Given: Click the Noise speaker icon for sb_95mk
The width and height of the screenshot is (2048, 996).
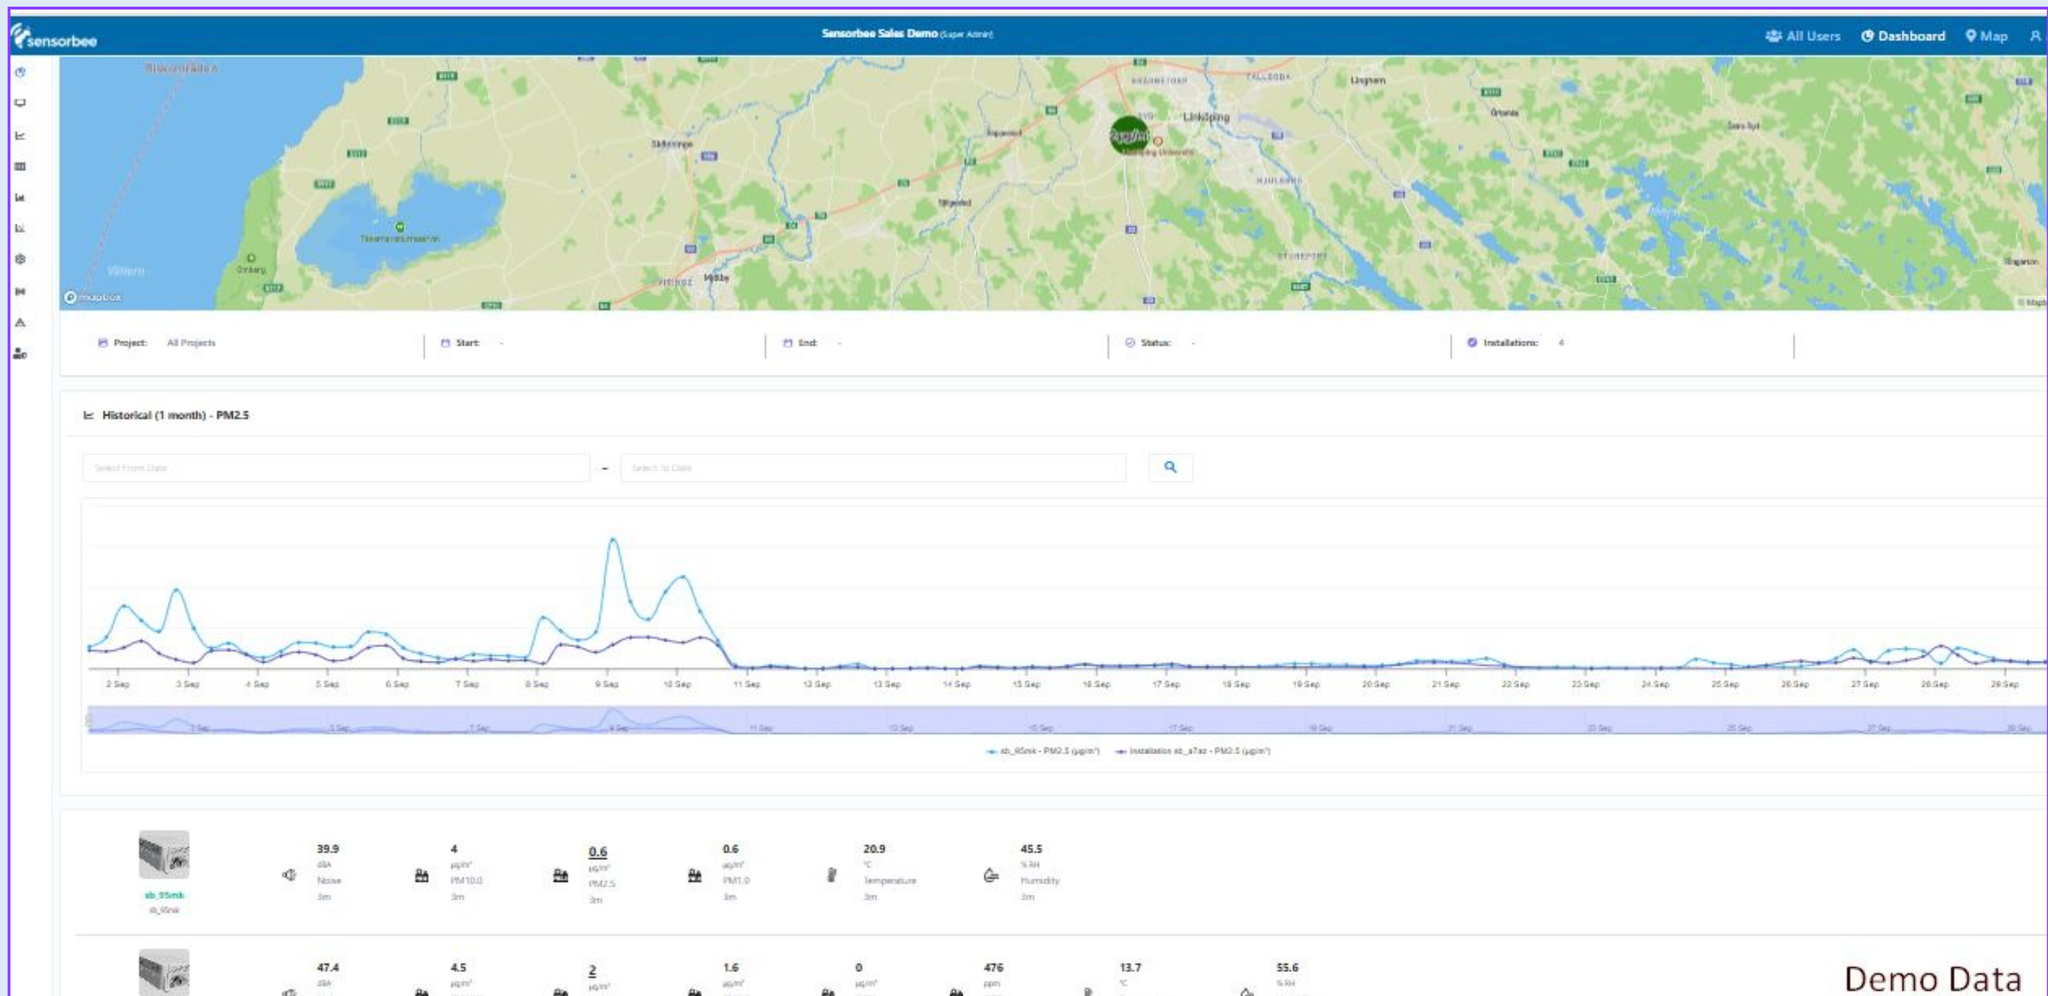Looking at the screenshot, I should (x=289, y=875).
